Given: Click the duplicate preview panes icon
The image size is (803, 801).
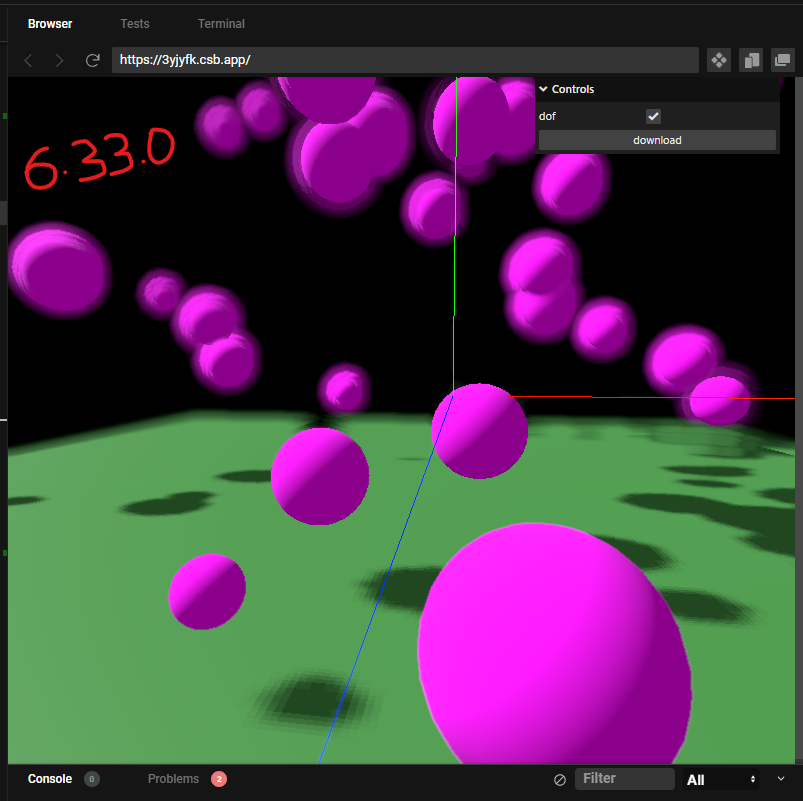Looking at the screenshot, I should coord(750,60).
